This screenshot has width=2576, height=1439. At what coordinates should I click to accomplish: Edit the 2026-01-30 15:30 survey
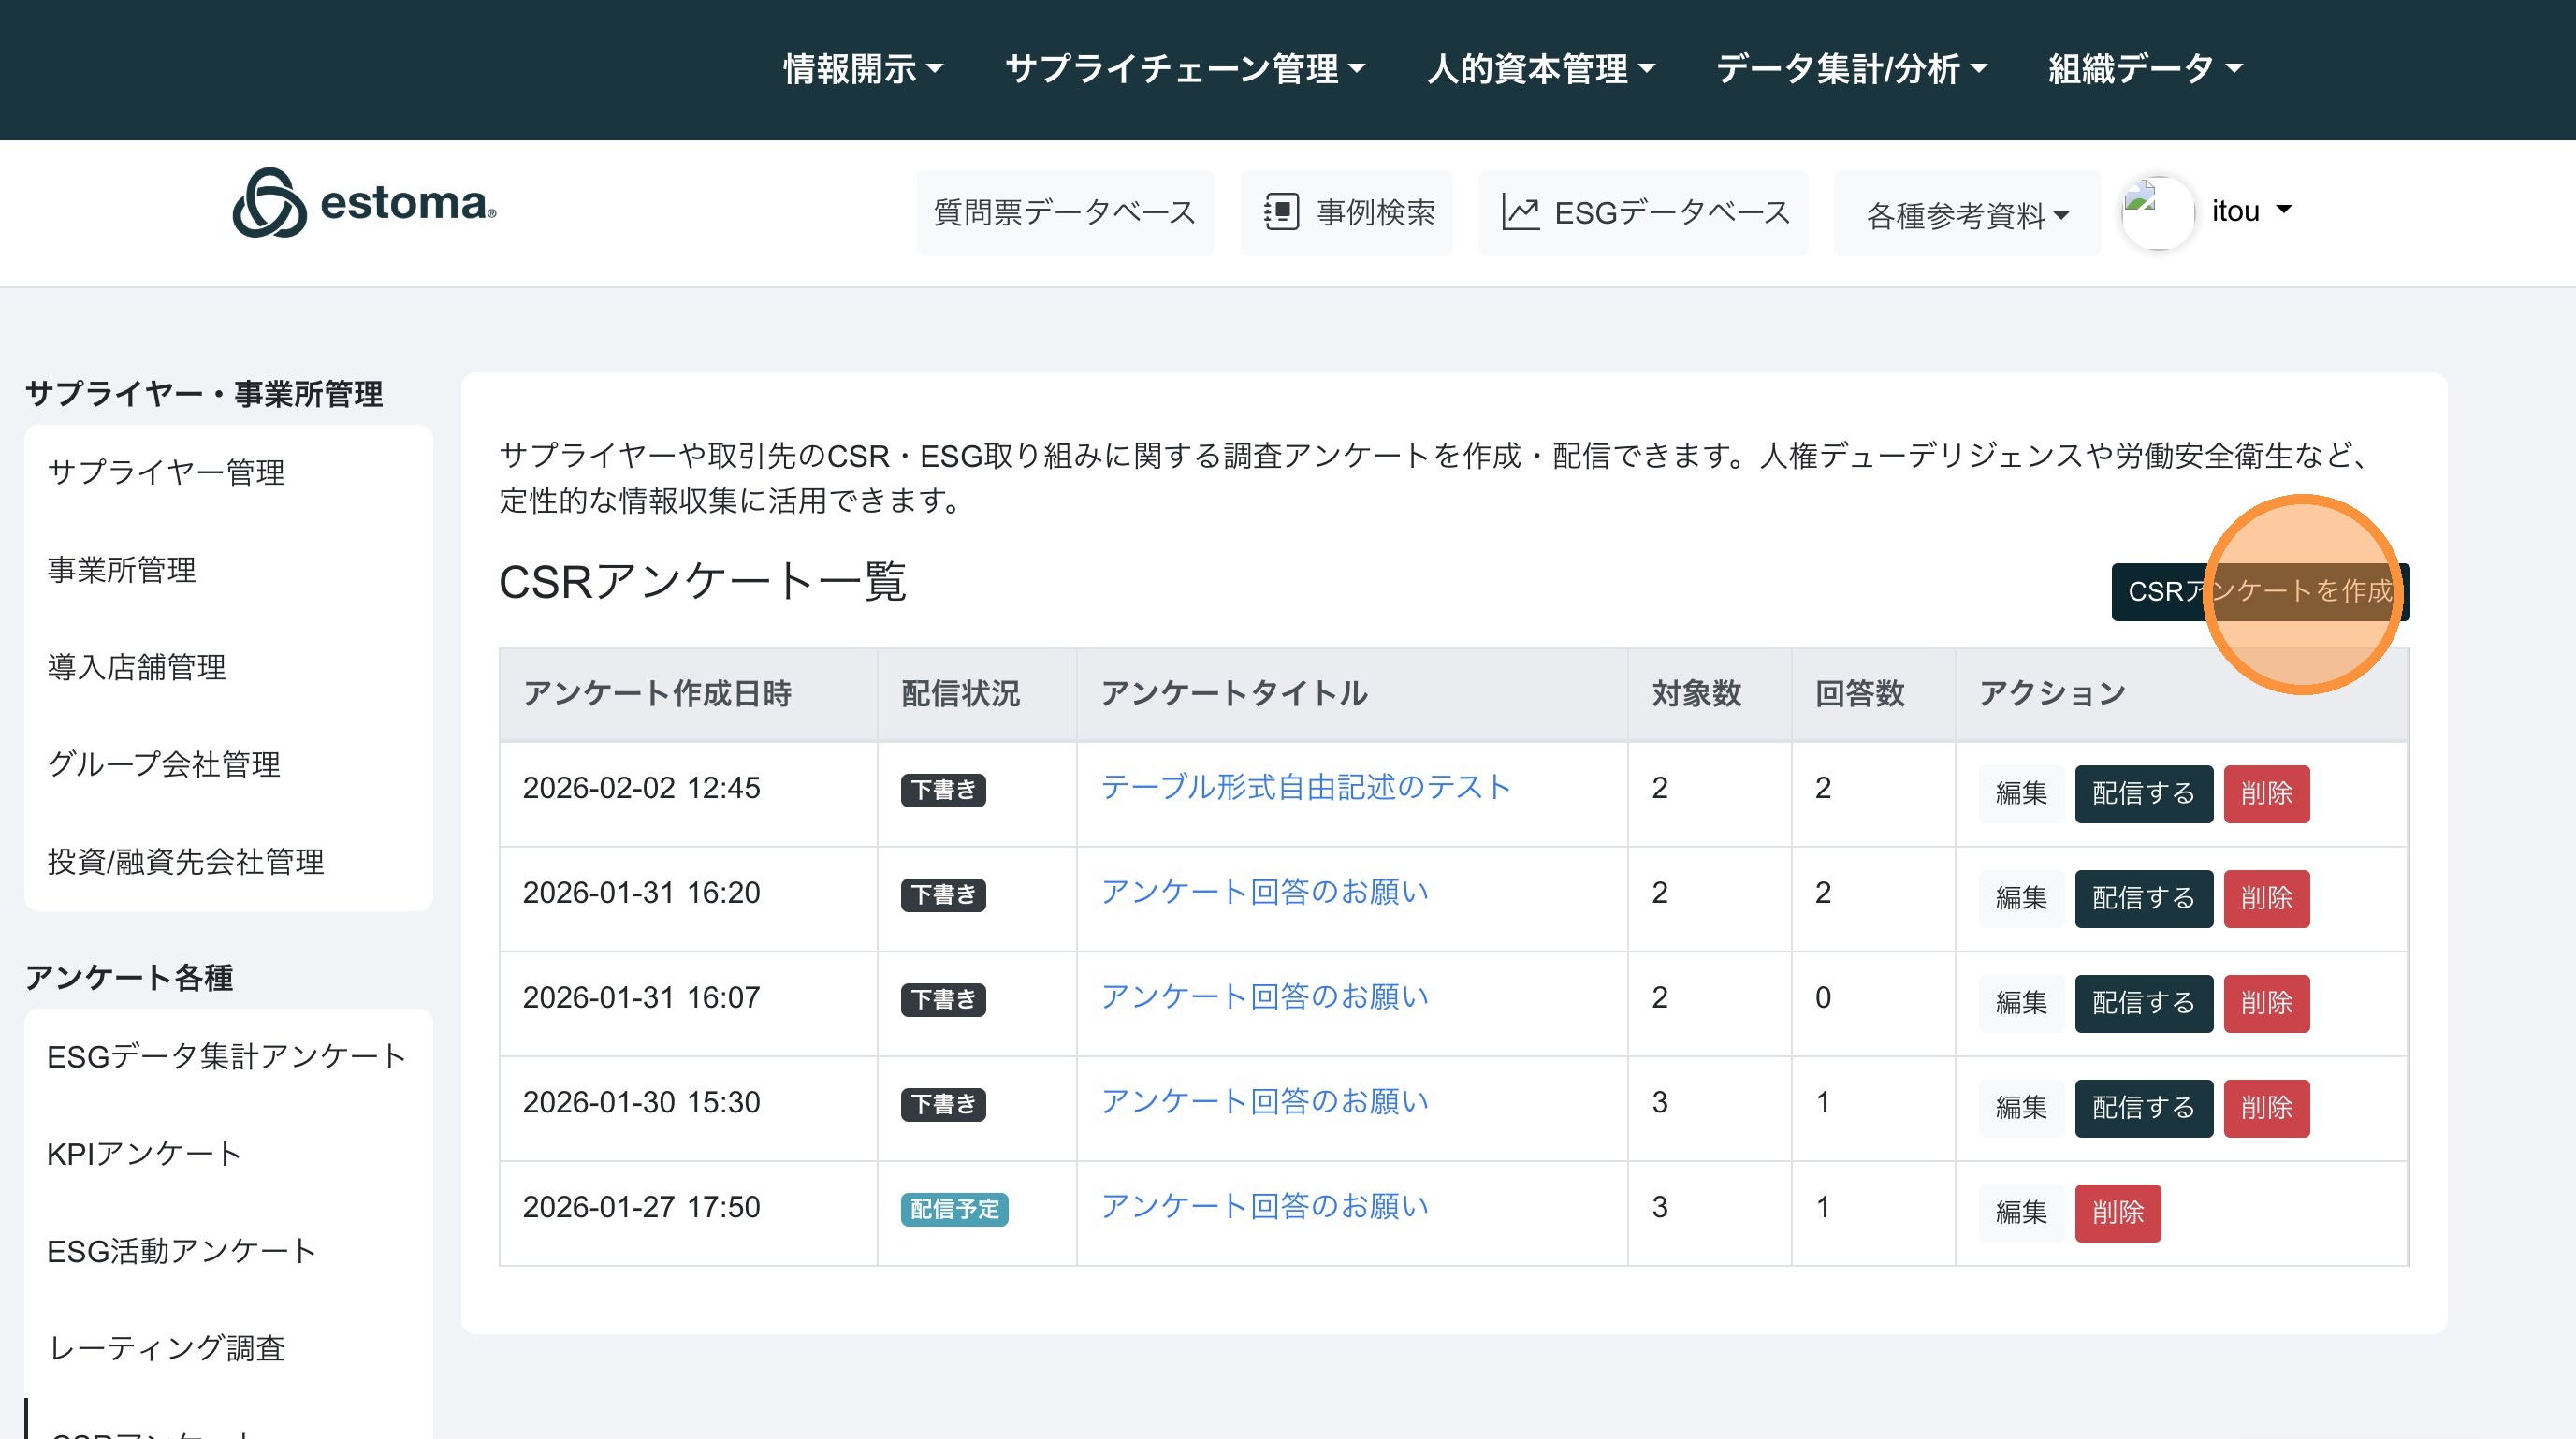pos(2020,1108)
